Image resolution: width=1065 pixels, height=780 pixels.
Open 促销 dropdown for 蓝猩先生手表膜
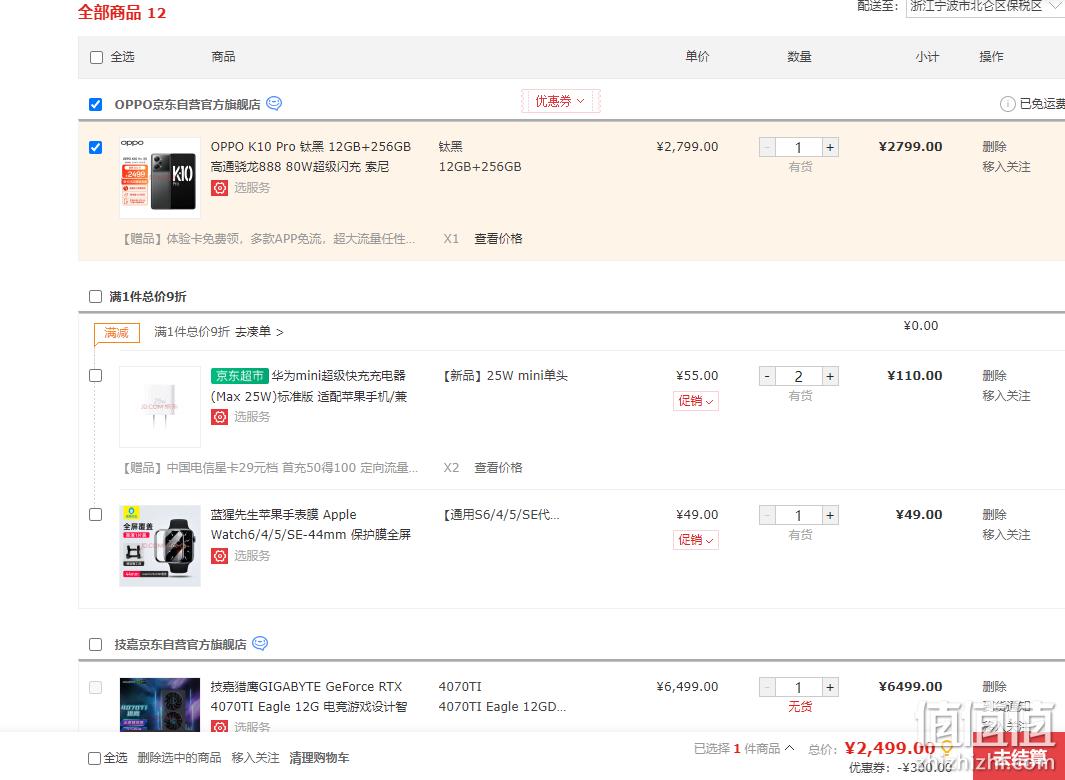(x=696, y=540)
